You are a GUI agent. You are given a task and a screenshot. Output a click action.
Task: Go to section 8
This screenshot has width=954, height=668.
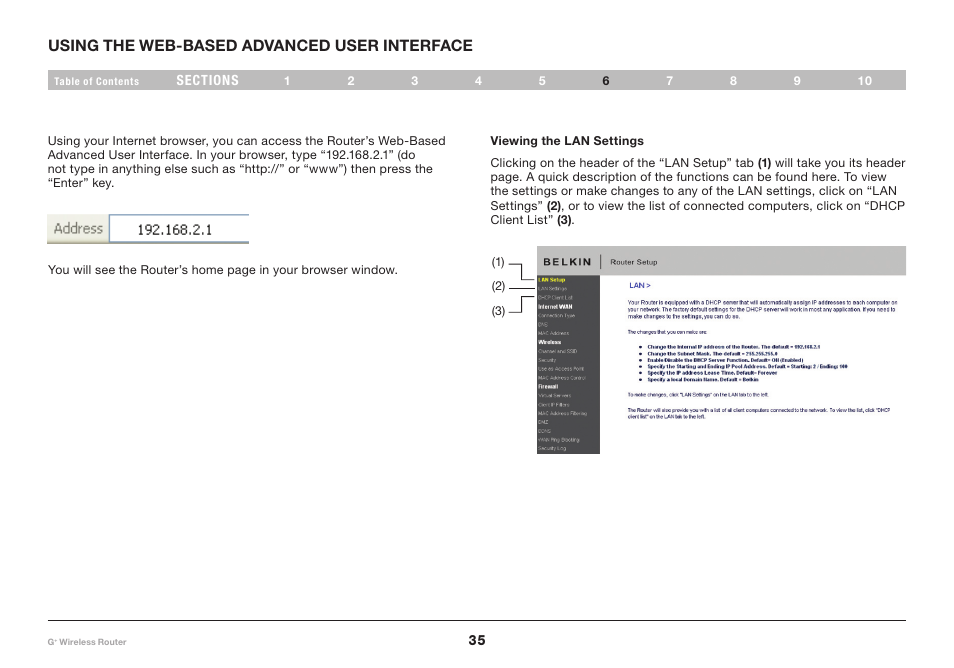[733, 81]
